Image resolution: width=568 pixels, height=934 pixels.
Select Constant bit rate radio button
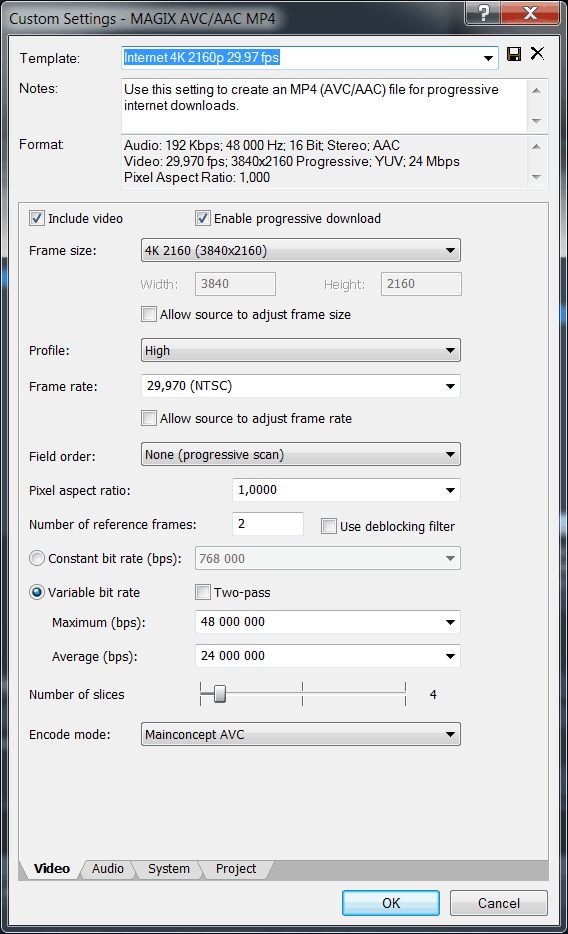pyautogui.click(x=37, y=558)
